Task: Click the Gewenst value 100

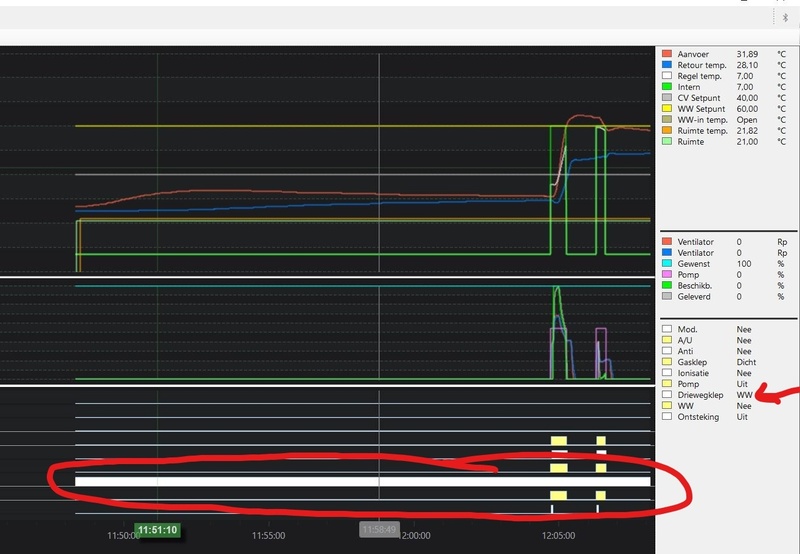Action: (744, 263)
